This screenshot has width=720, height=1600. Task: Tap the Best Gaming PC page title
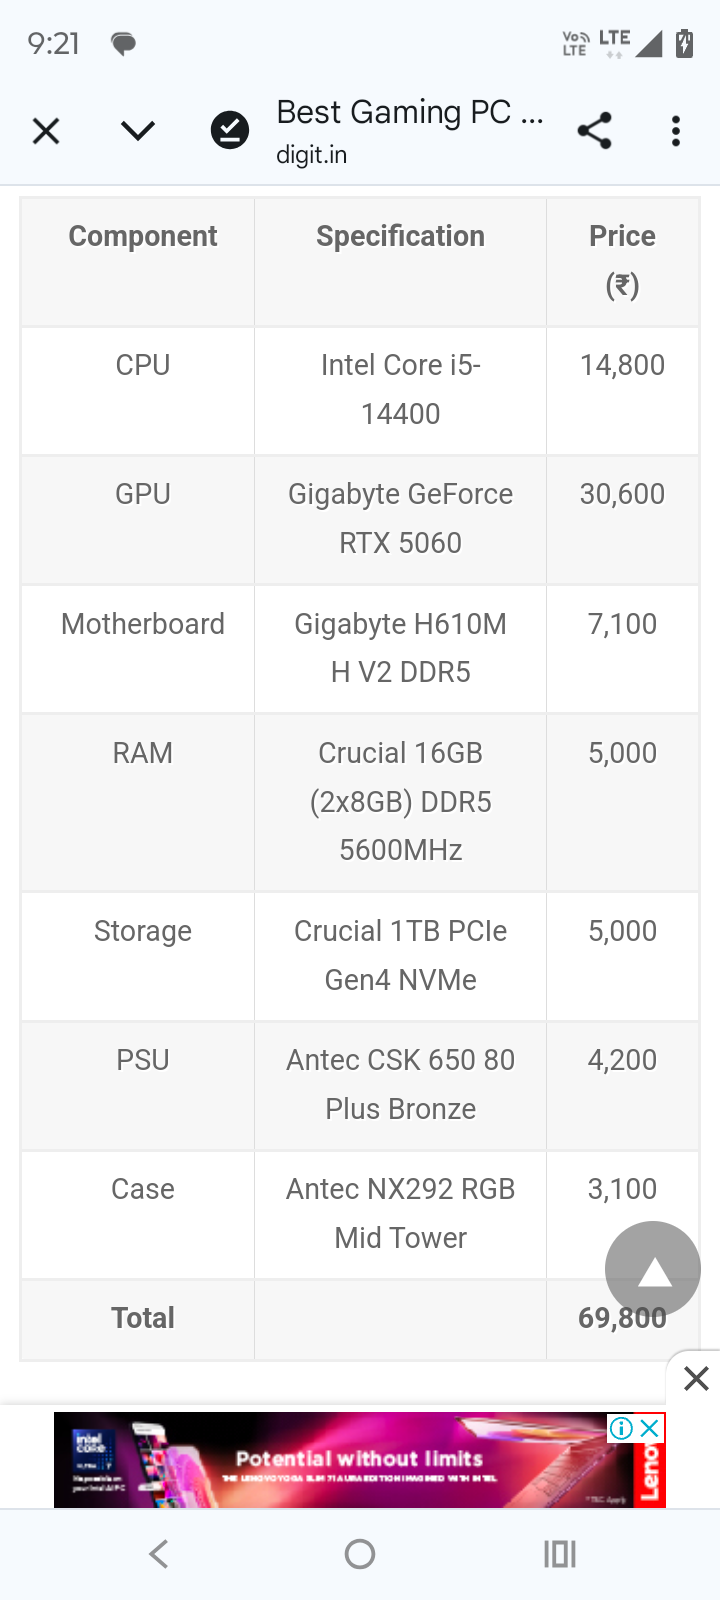410,112
